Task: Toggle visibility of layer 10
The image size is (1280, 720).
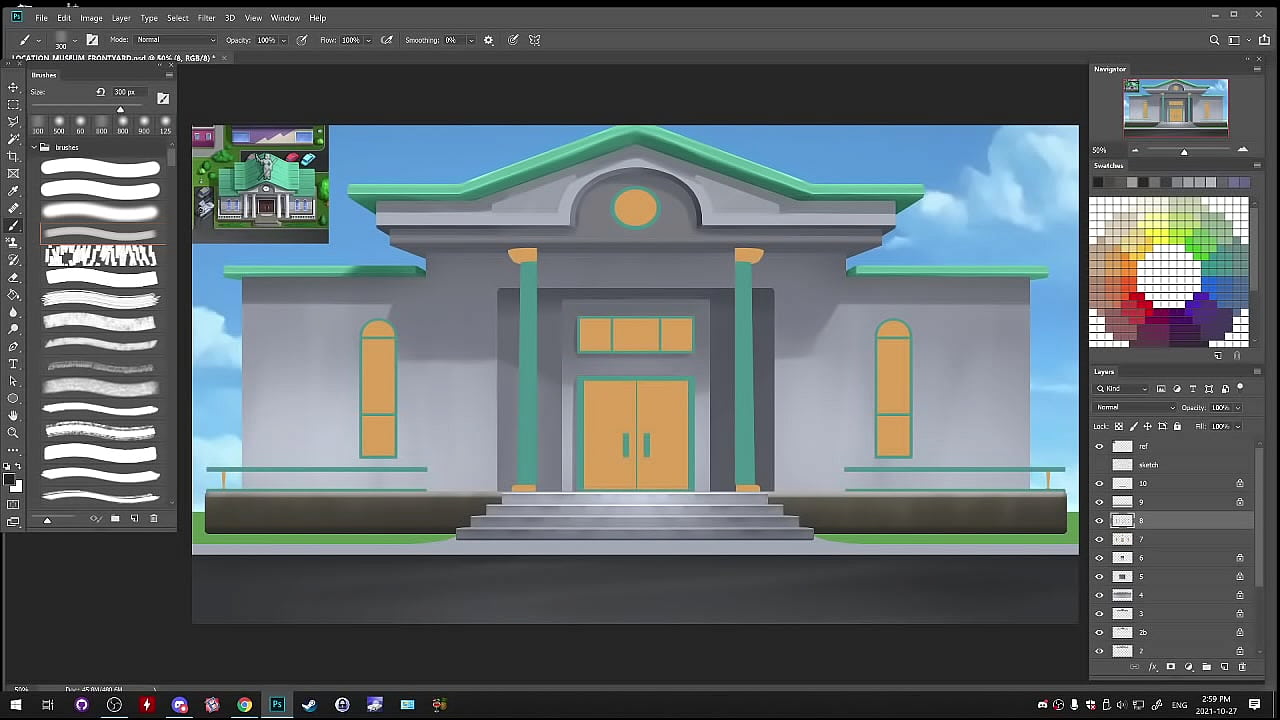Action: click(1099, 484)
